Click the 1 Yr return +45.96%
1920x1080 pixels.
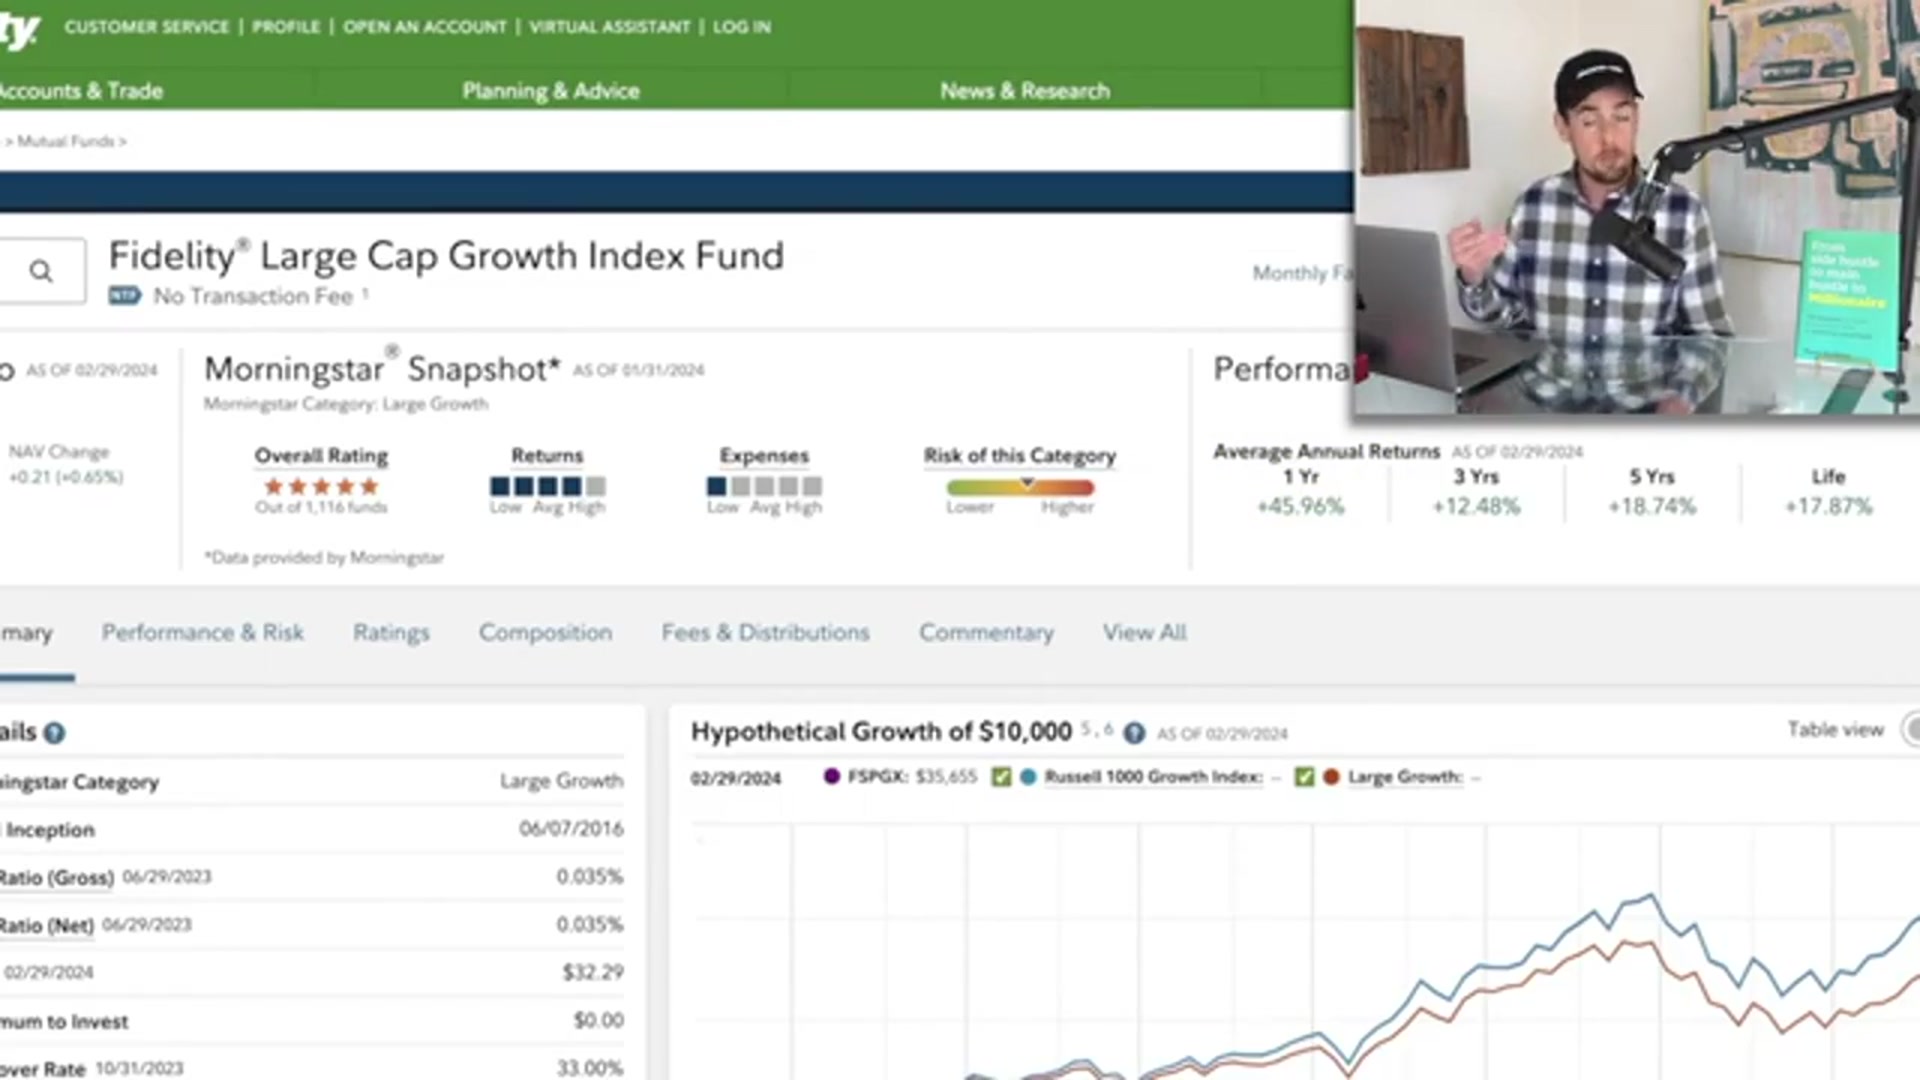[x=1300, y=506]
